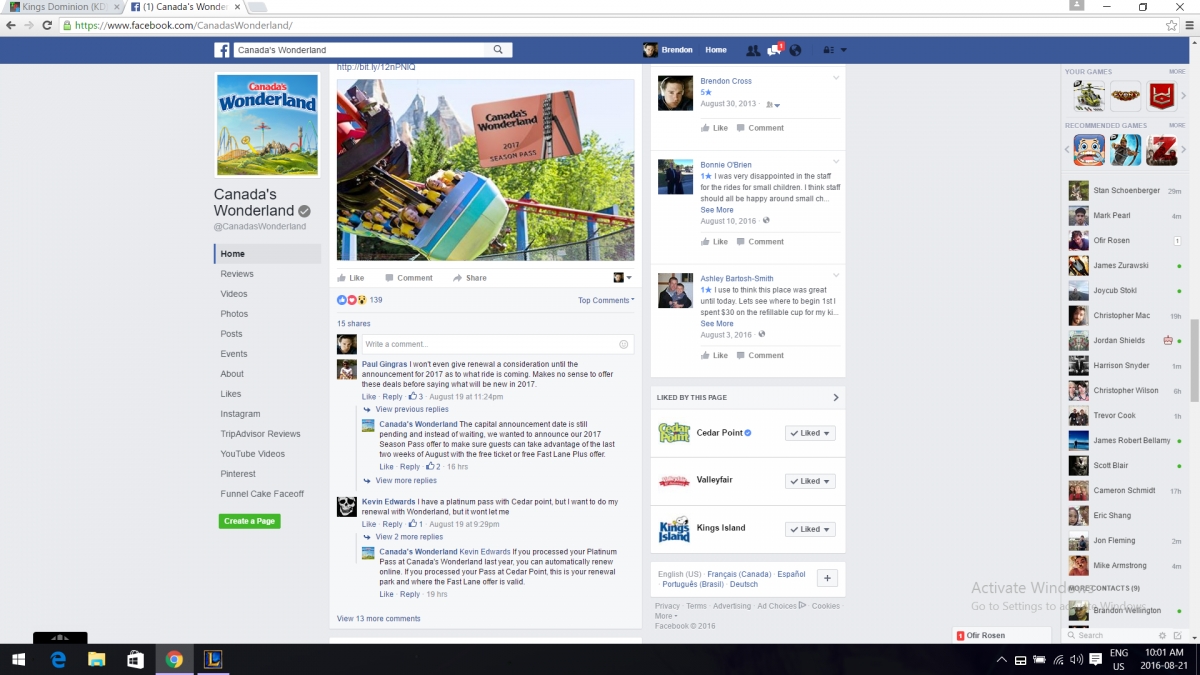Viewport: 1200px width, 675px height.
Task: Open chat settings gear icon
Action: (x=1162, y=635)
